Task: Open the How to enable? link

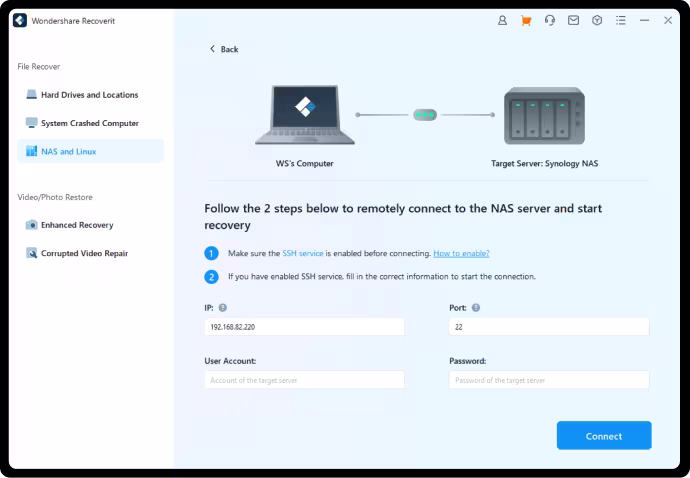Action: click(x=461, y=254)
